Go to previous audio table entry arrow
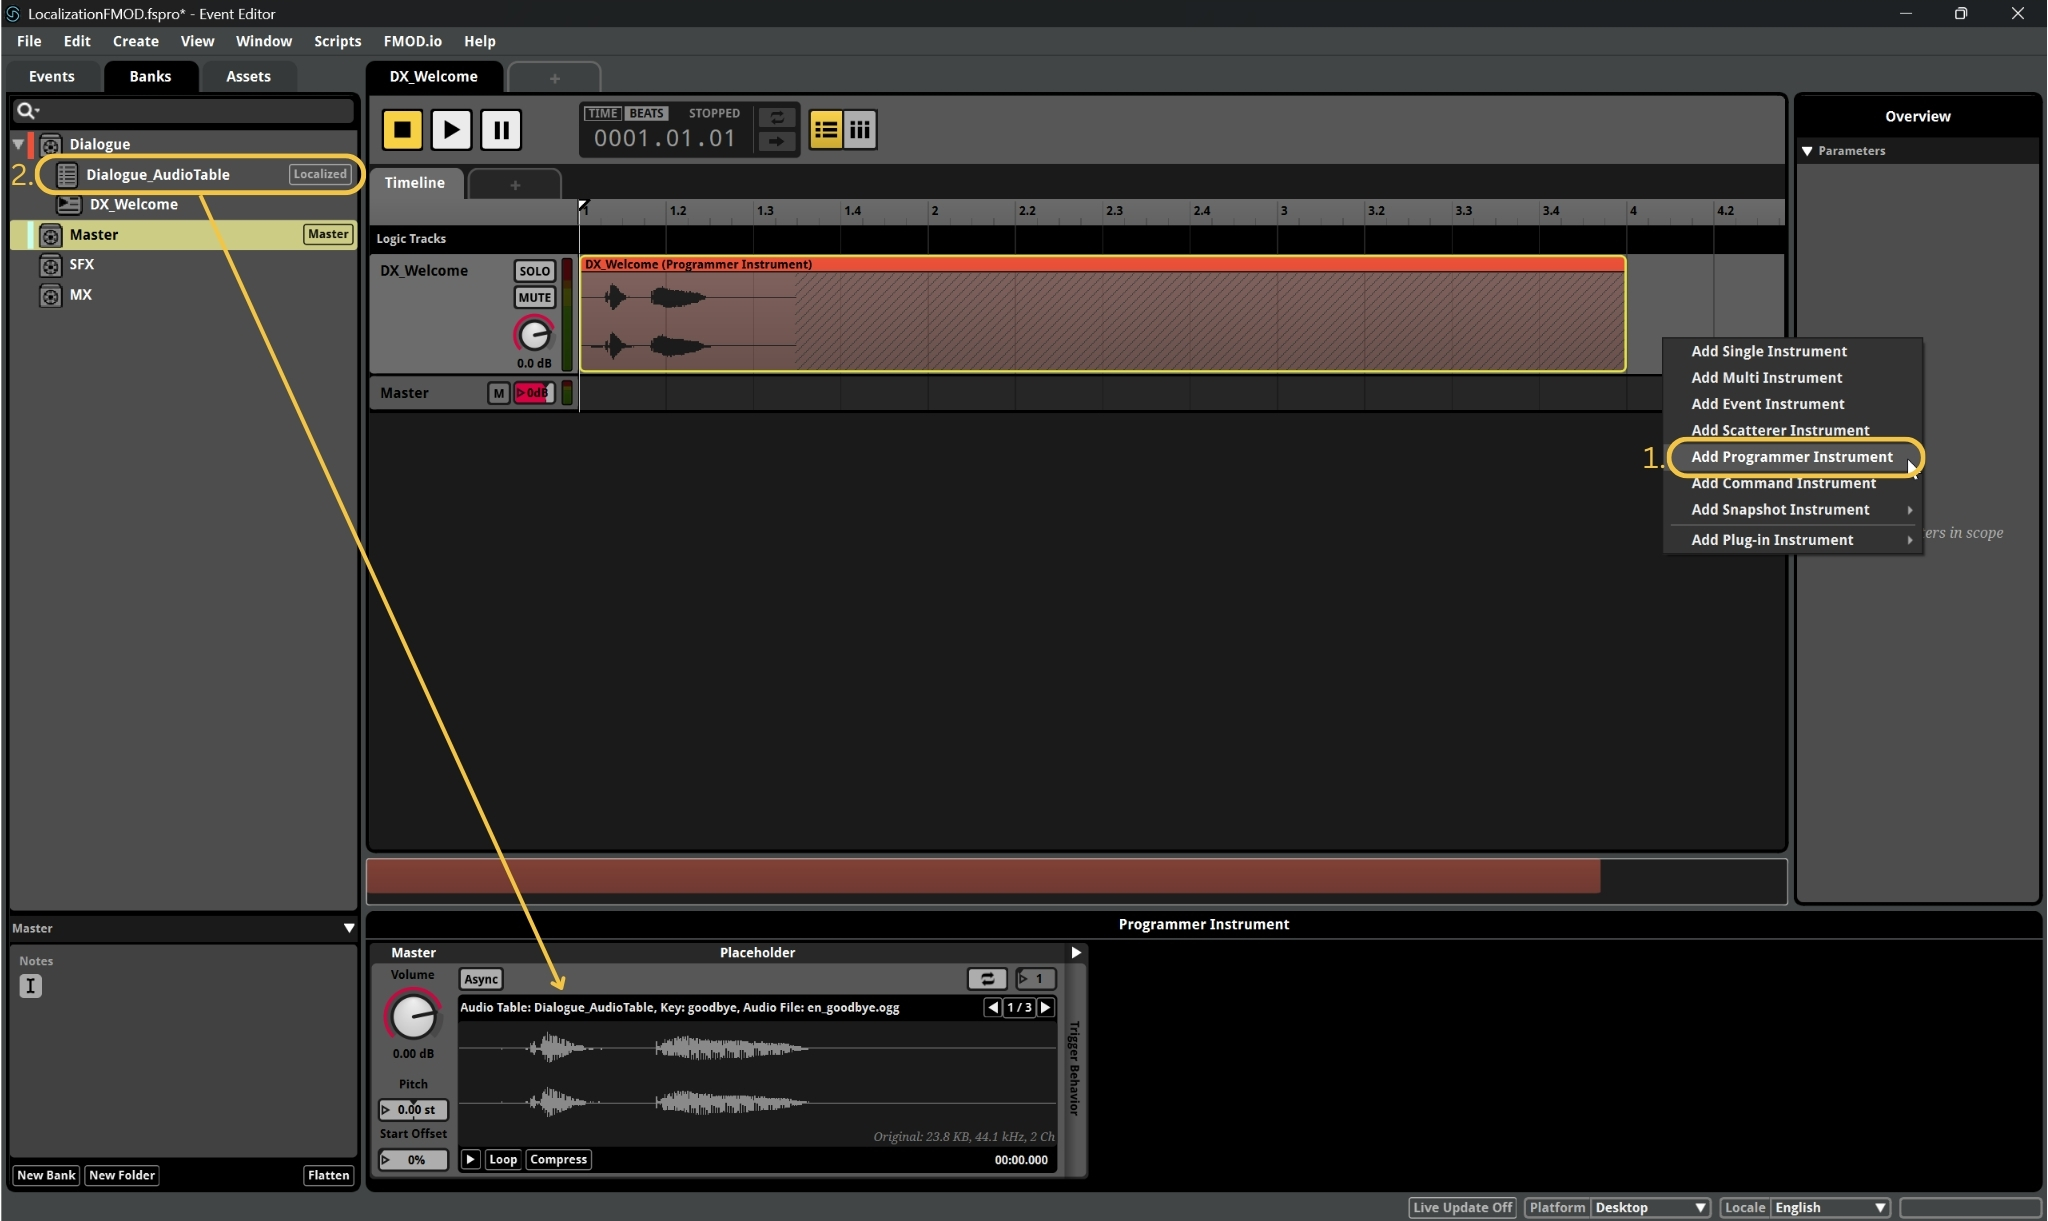 992,1007
